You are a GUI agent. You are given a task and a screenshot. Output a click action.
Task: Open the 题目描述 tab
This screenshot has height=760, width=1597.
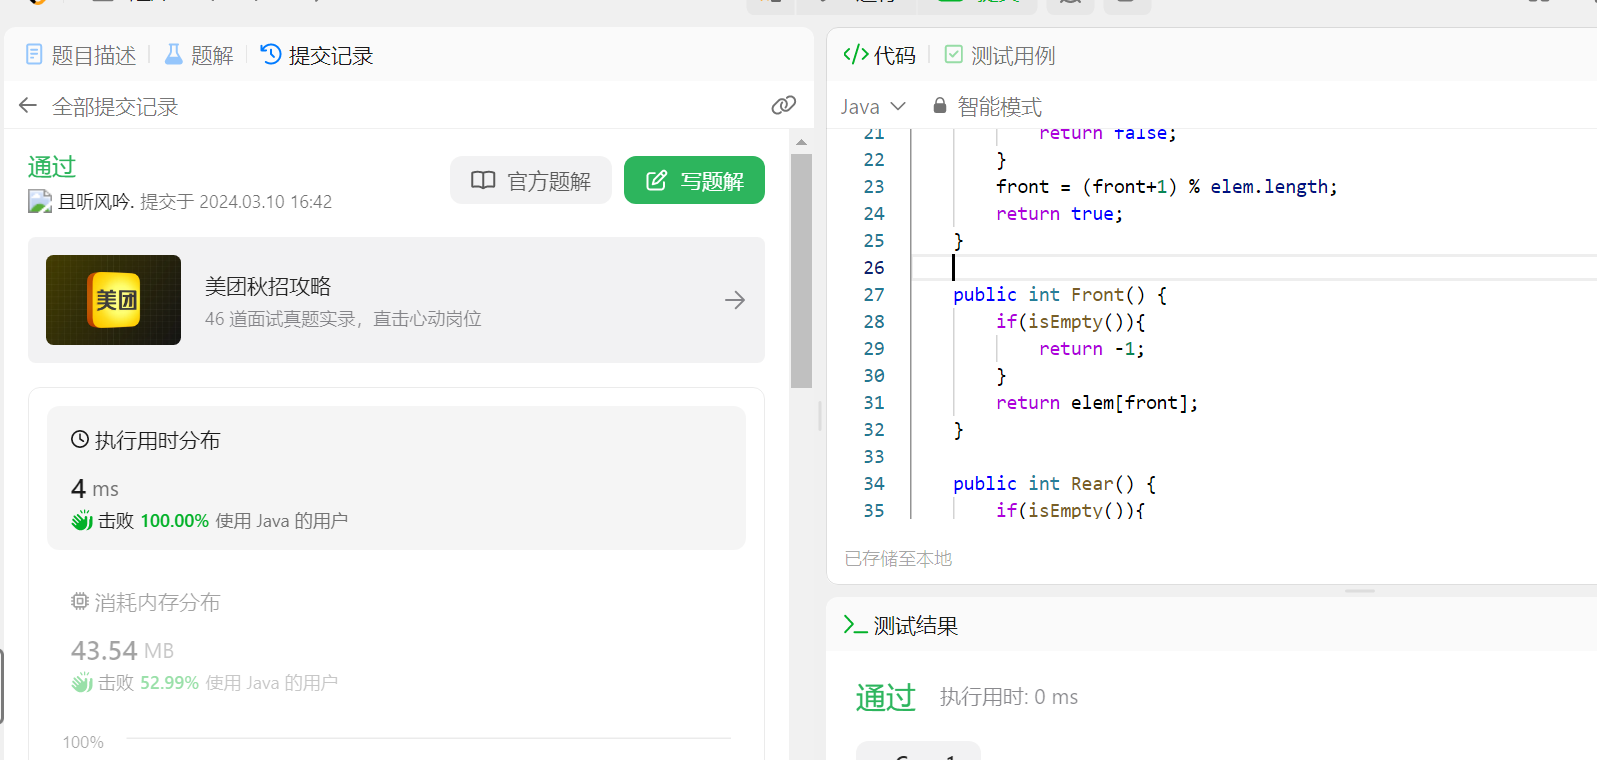pos(80,55)
